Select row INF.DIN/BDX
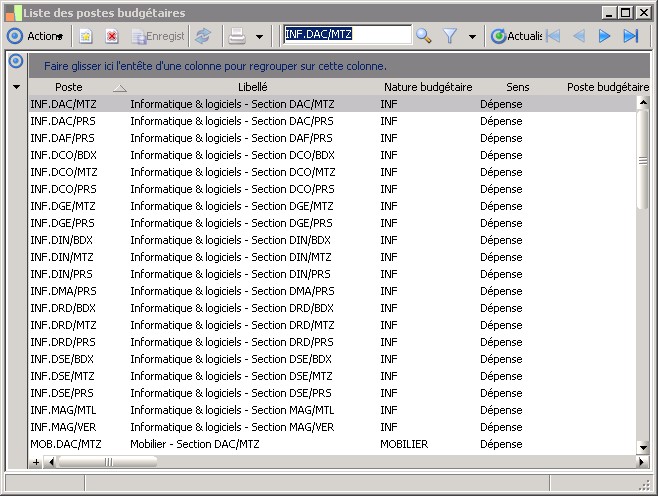Viewport: 658px width, 496px height. pyautogui.click(x=333, y=240)
